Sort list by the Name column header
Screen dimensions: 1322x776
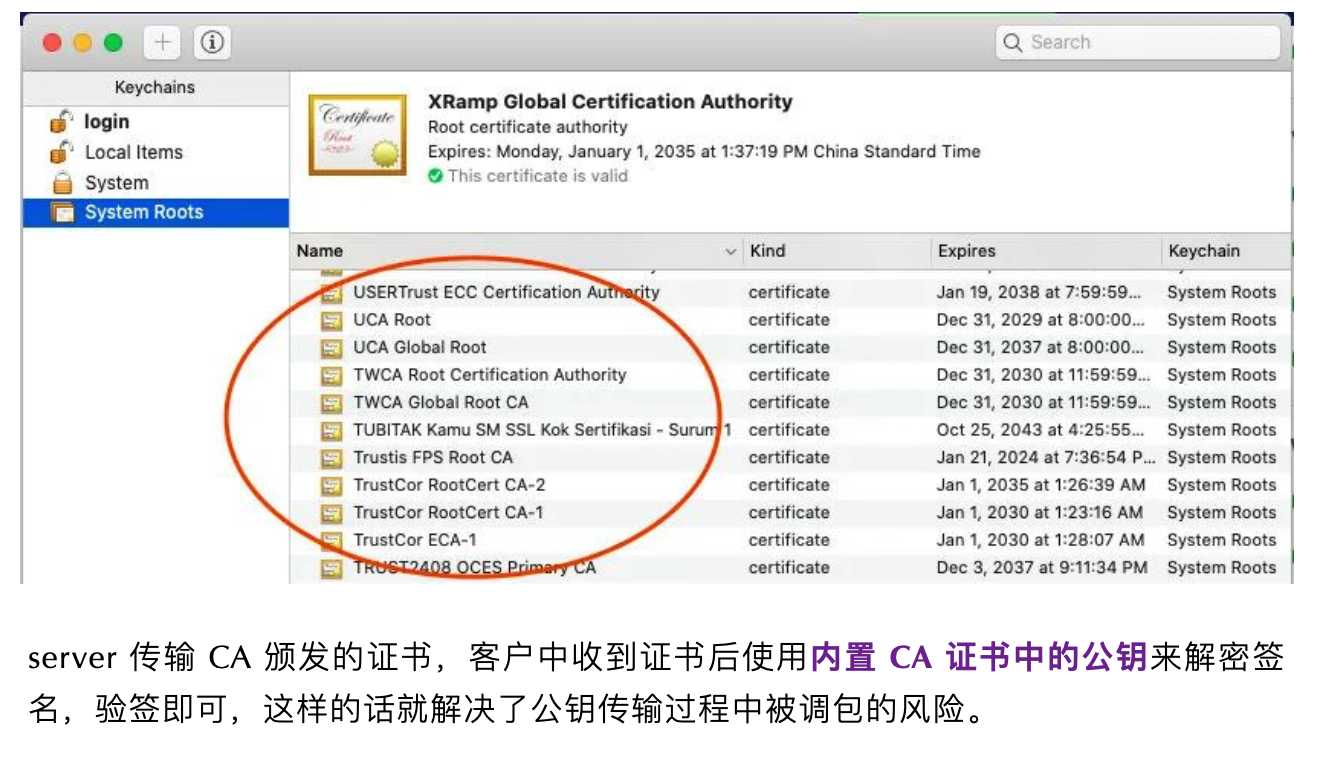[x=517, y=251]
